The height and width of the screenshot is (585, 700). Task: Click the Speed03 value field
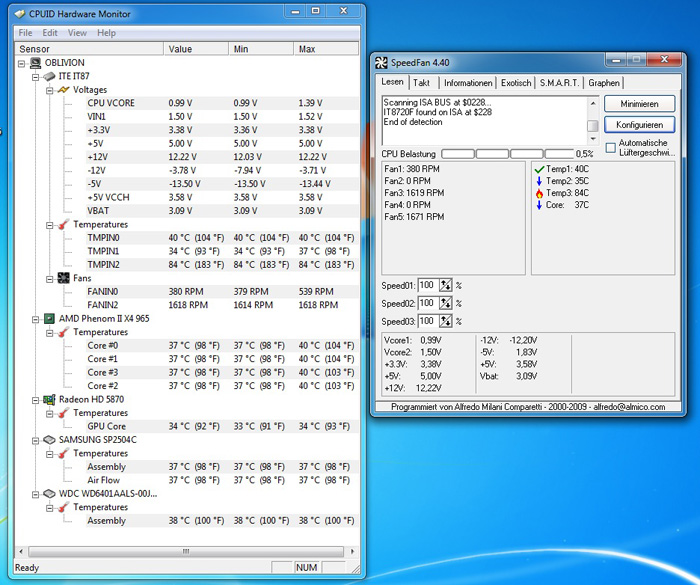428,322
